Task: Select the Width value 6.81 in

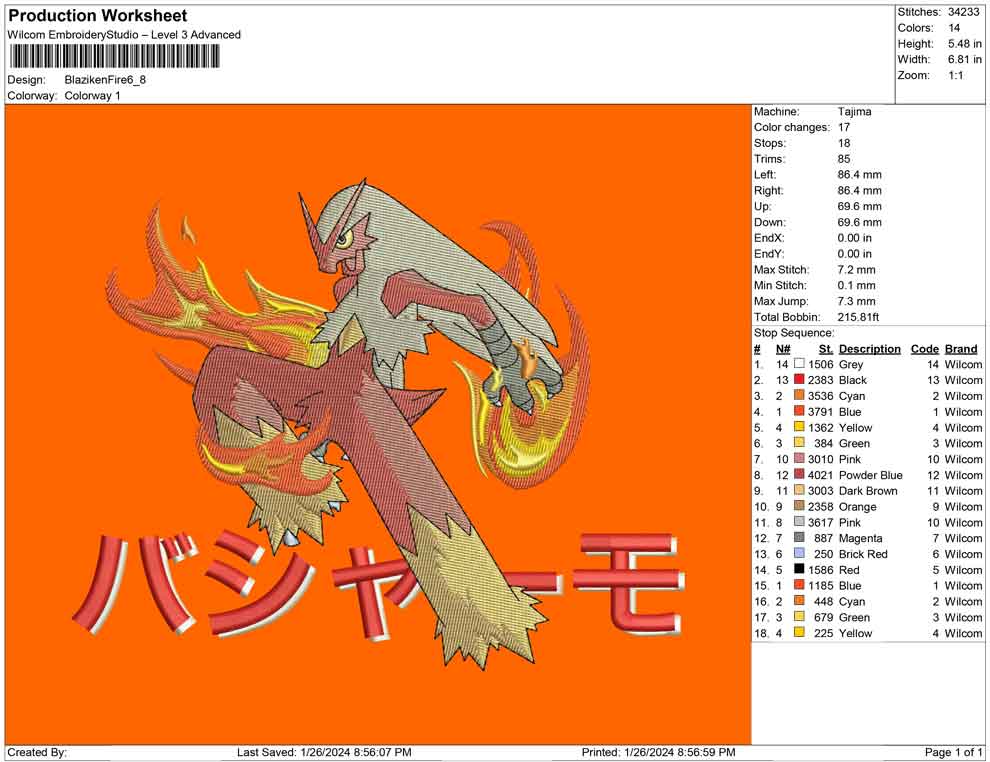Action: pyautogui.click(x=964, y=59)
